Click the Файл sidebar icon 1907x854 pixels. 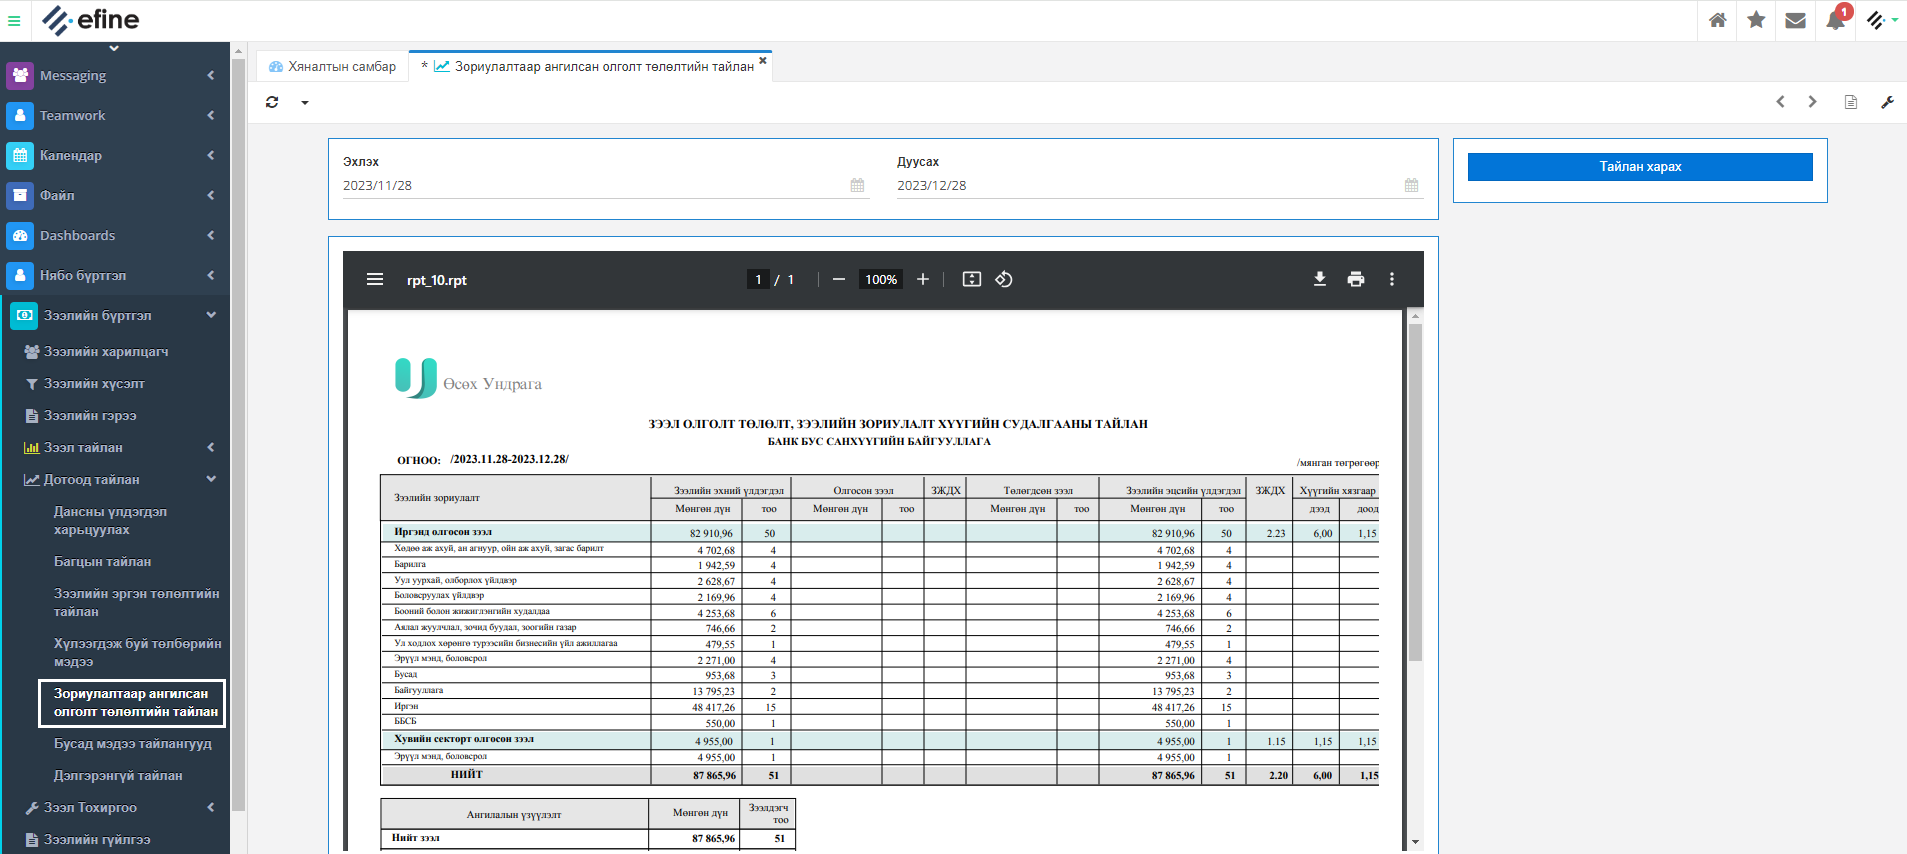pyautogui.click(x=20, y=195)
